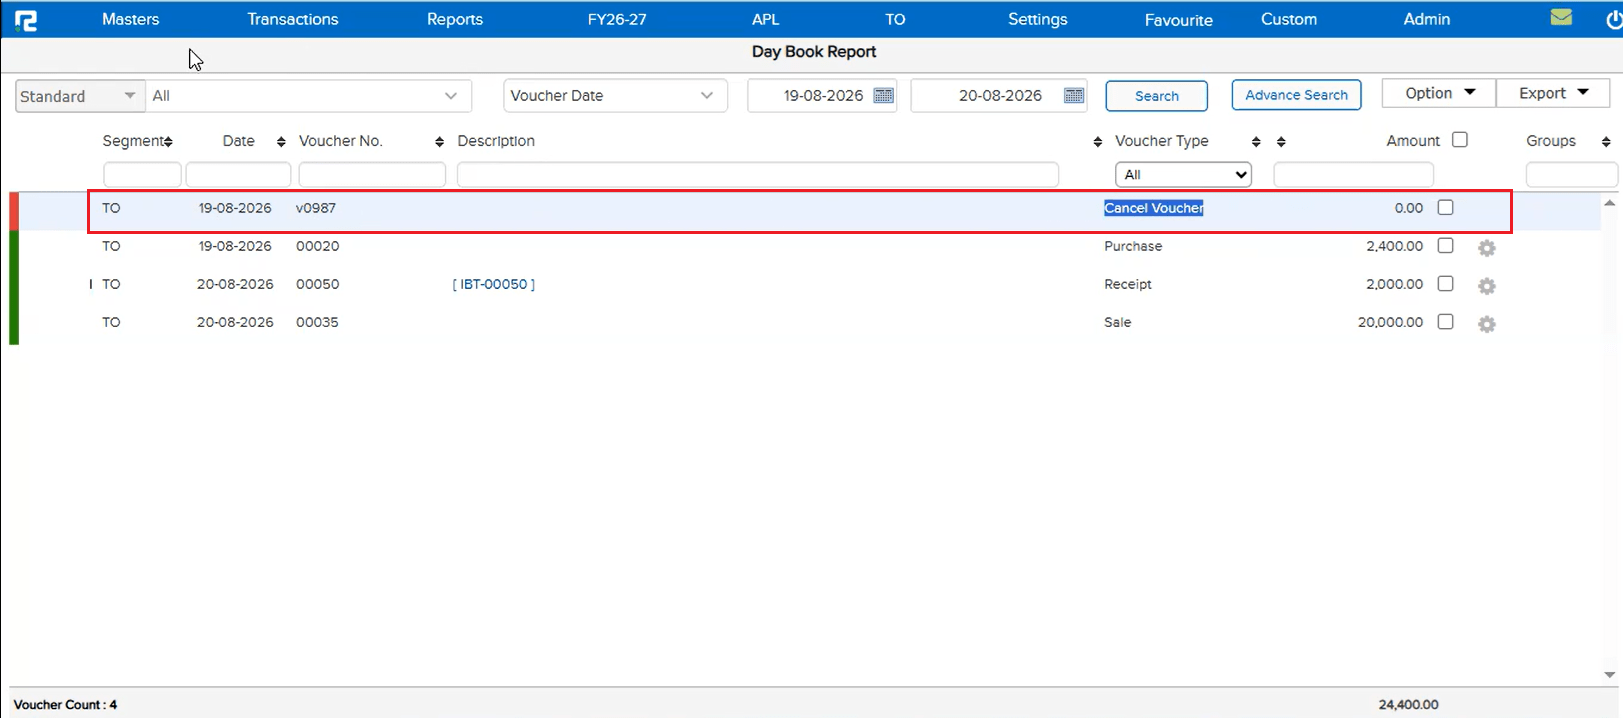Tick checkbox for Receipt 2,000.00 row

pos(1445,284)
